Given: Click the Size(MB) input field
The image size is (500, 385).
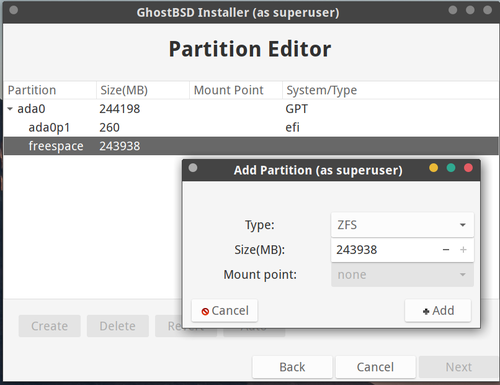Looking at the screenshot, I should [x=385, y=250].
